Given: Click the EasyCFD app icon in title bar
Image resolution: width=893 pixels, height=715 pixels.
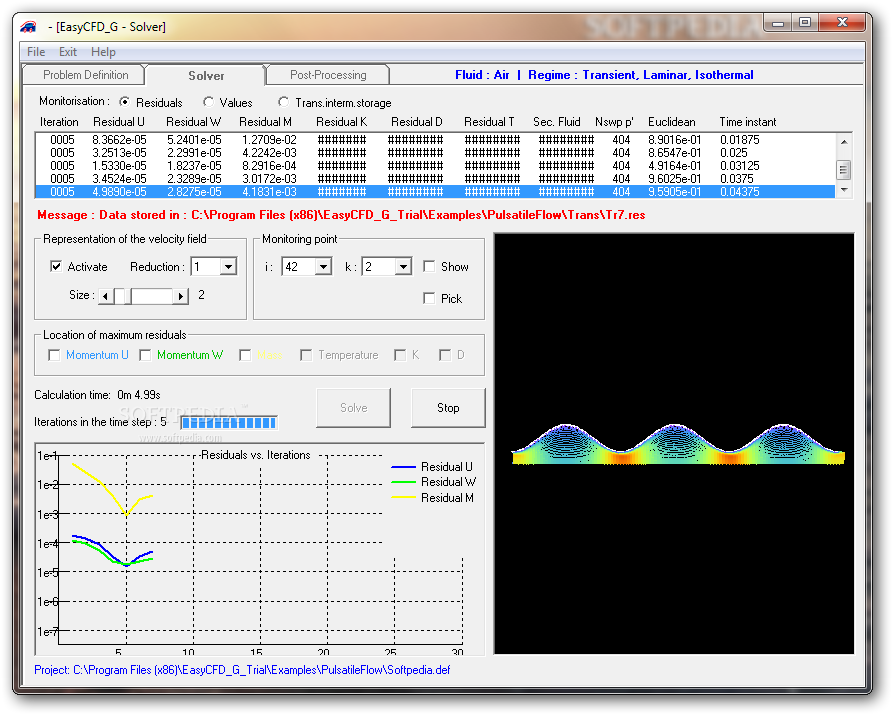Looking at the screenshot, I should tap(28, 27).
